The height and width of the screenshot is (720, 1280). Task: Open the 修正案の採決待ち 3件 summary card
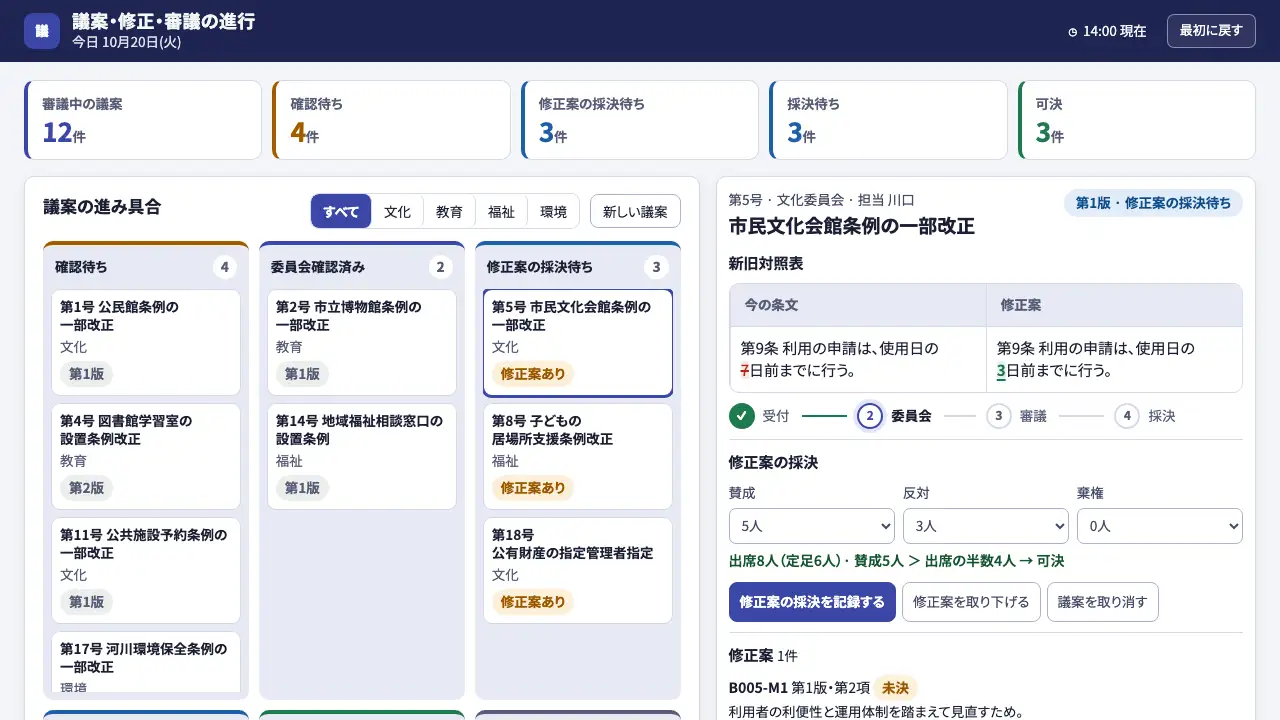[x=640, y=120]
